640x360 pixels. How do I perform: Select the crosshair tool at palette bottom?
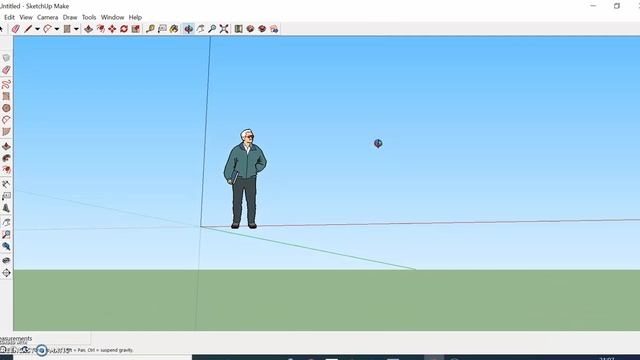(6, 273)
